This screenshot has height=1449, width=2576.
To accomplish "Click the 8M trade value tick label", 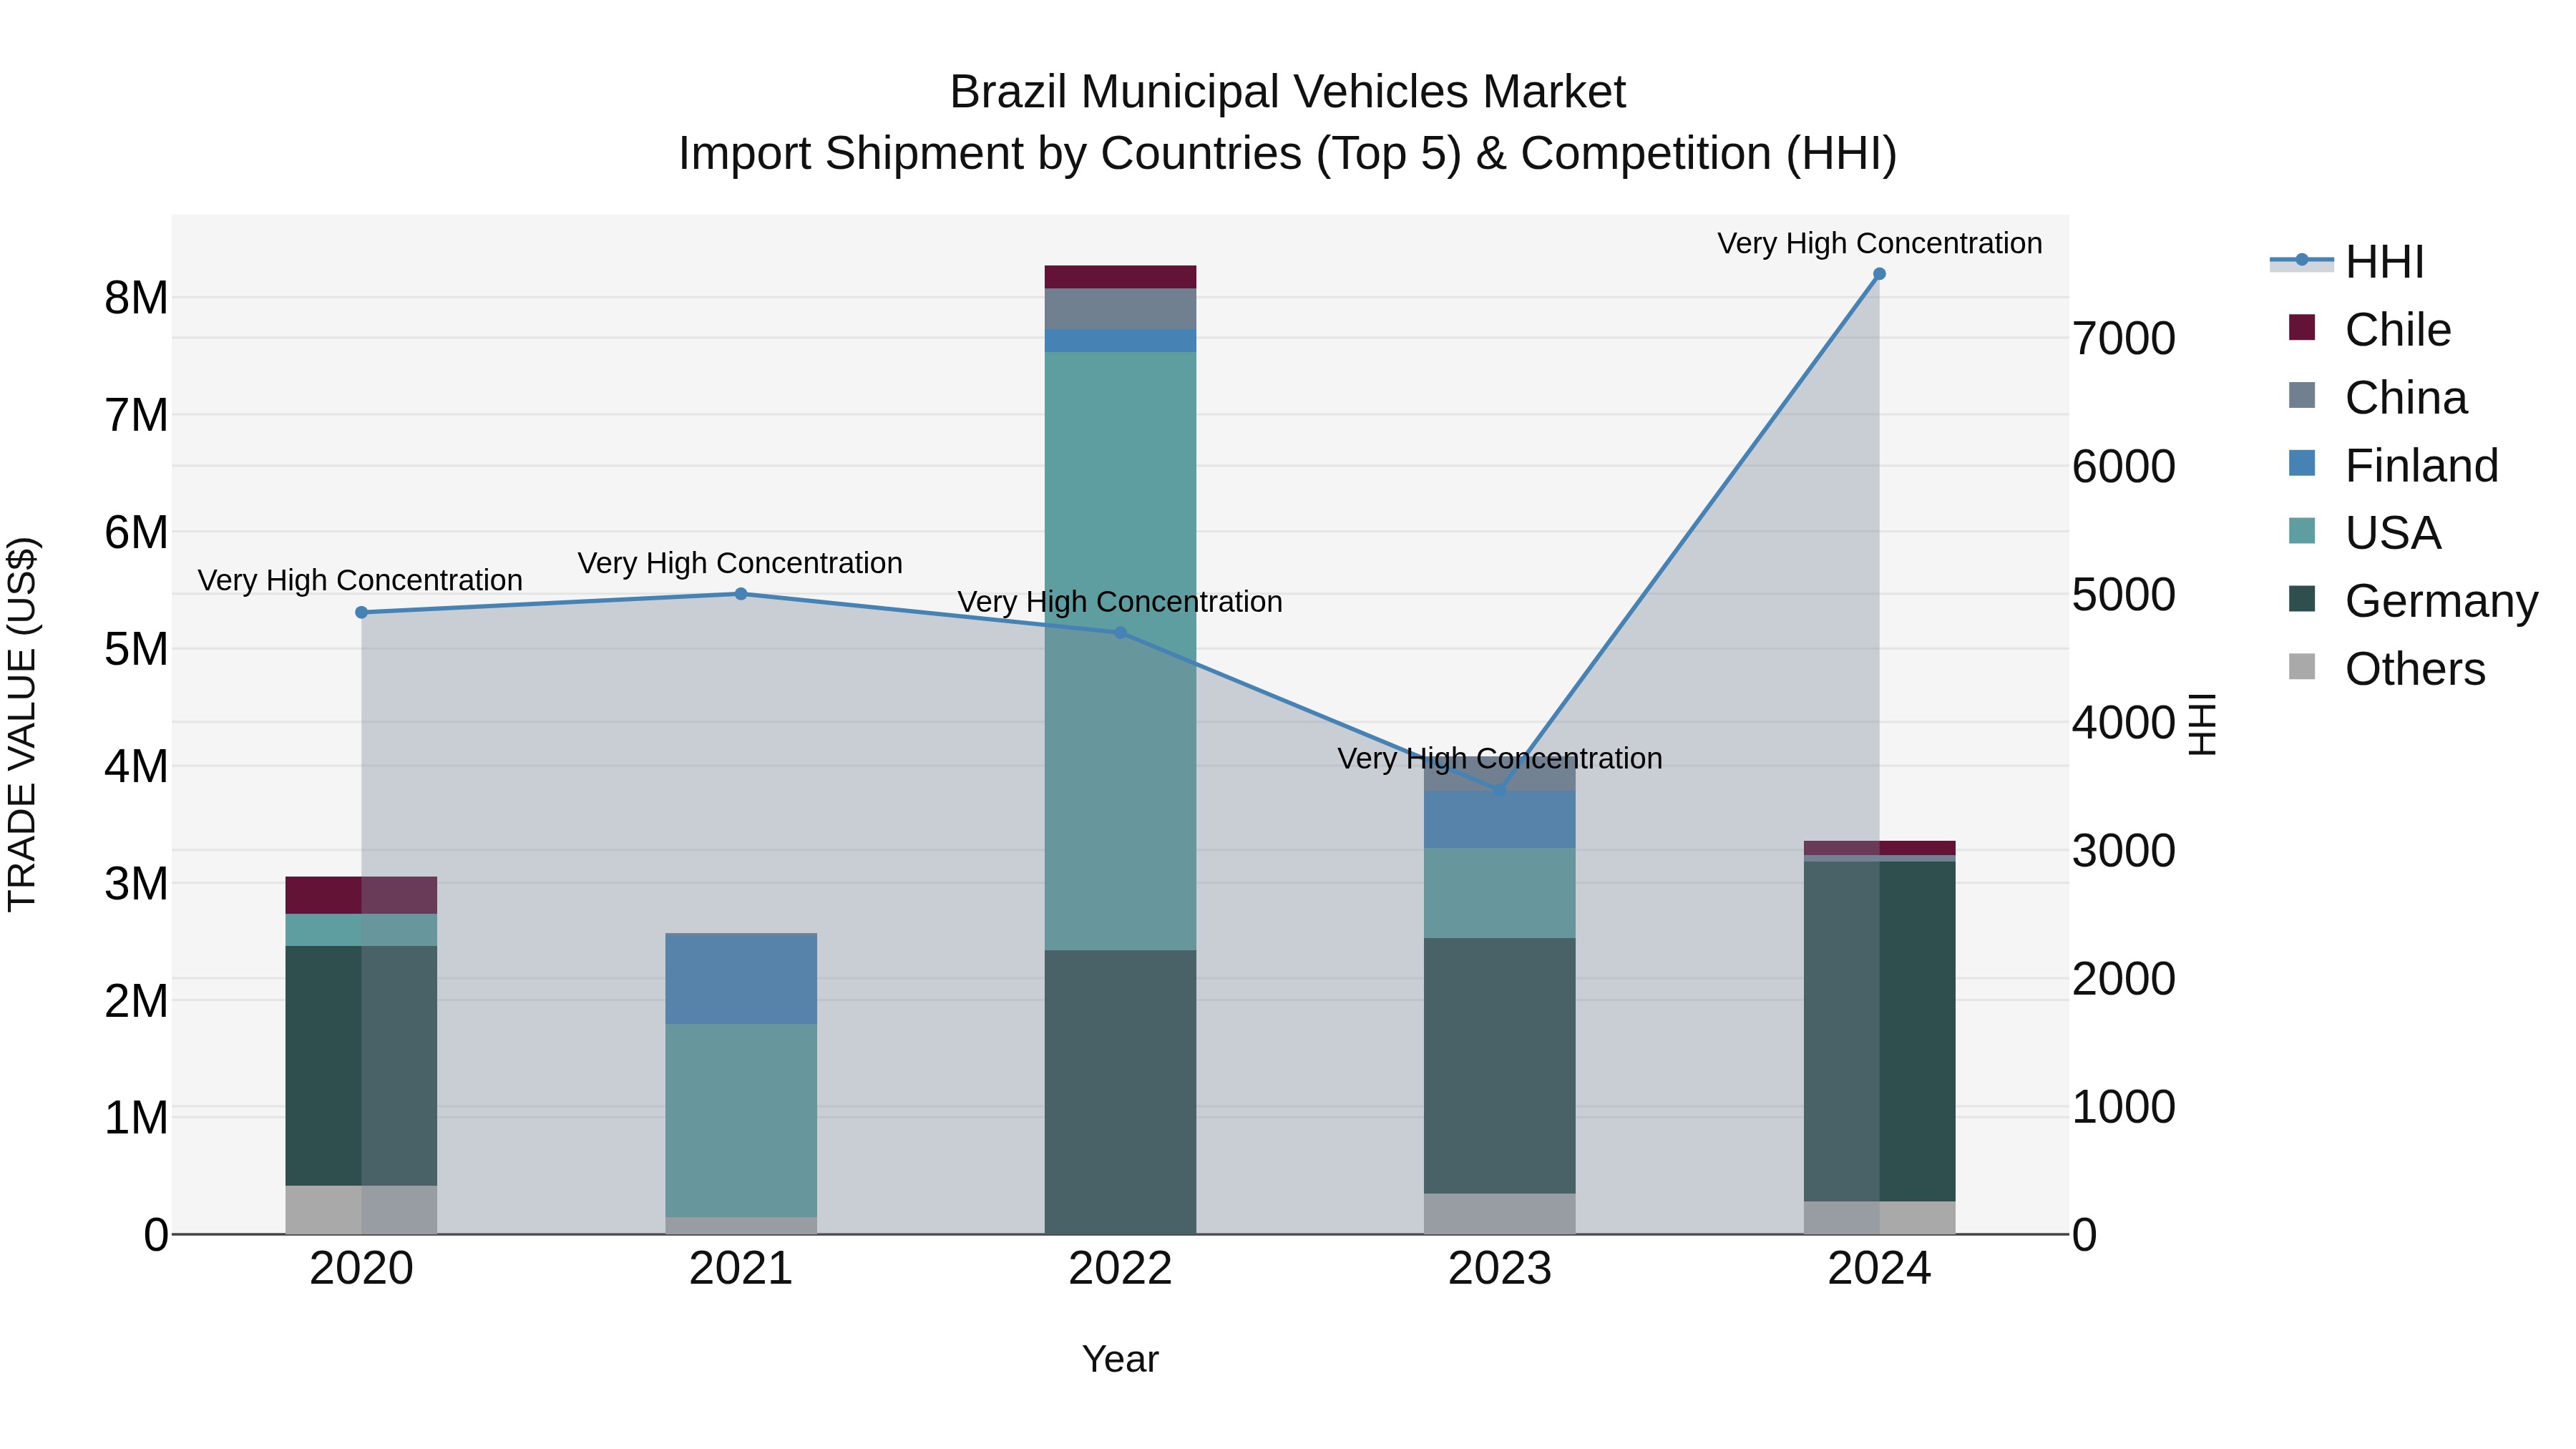I will tap(136, 298).
